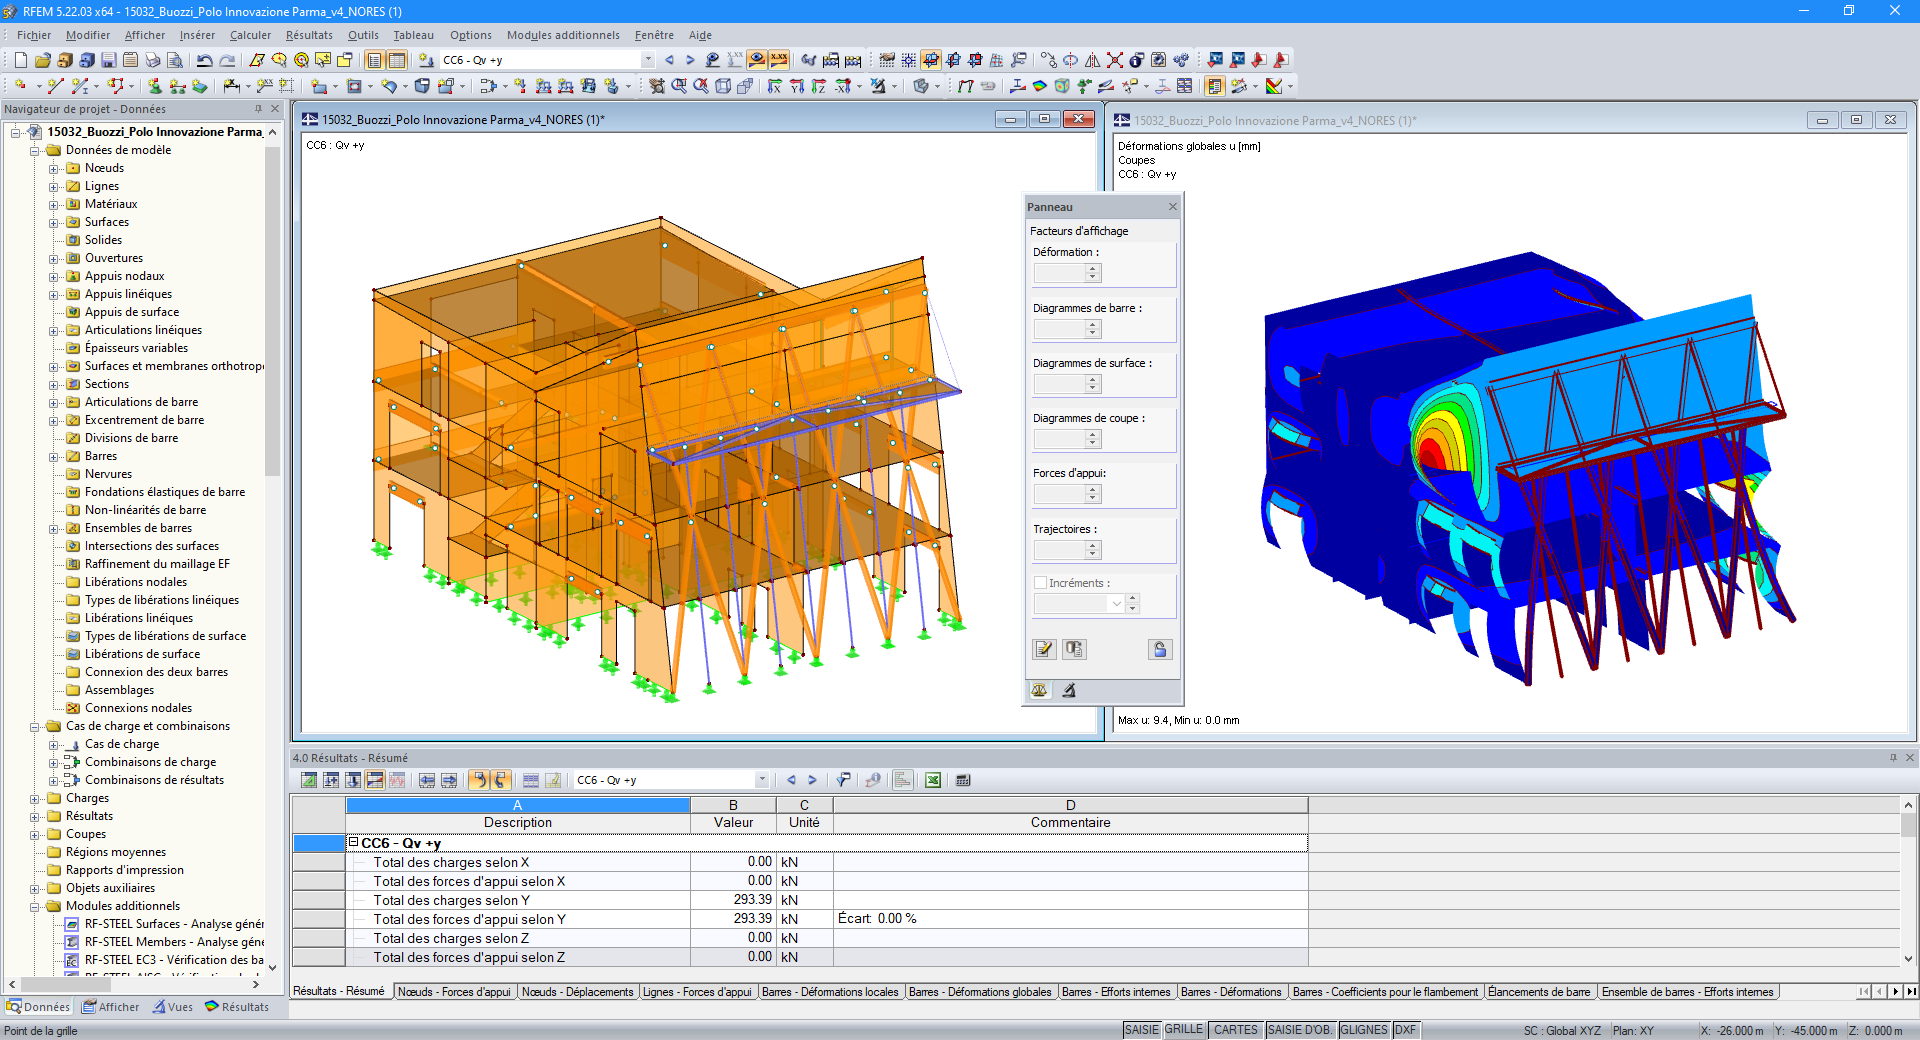Open the Vues navigator tab
The image size is (1920, 1040).
click(173, 1007)
